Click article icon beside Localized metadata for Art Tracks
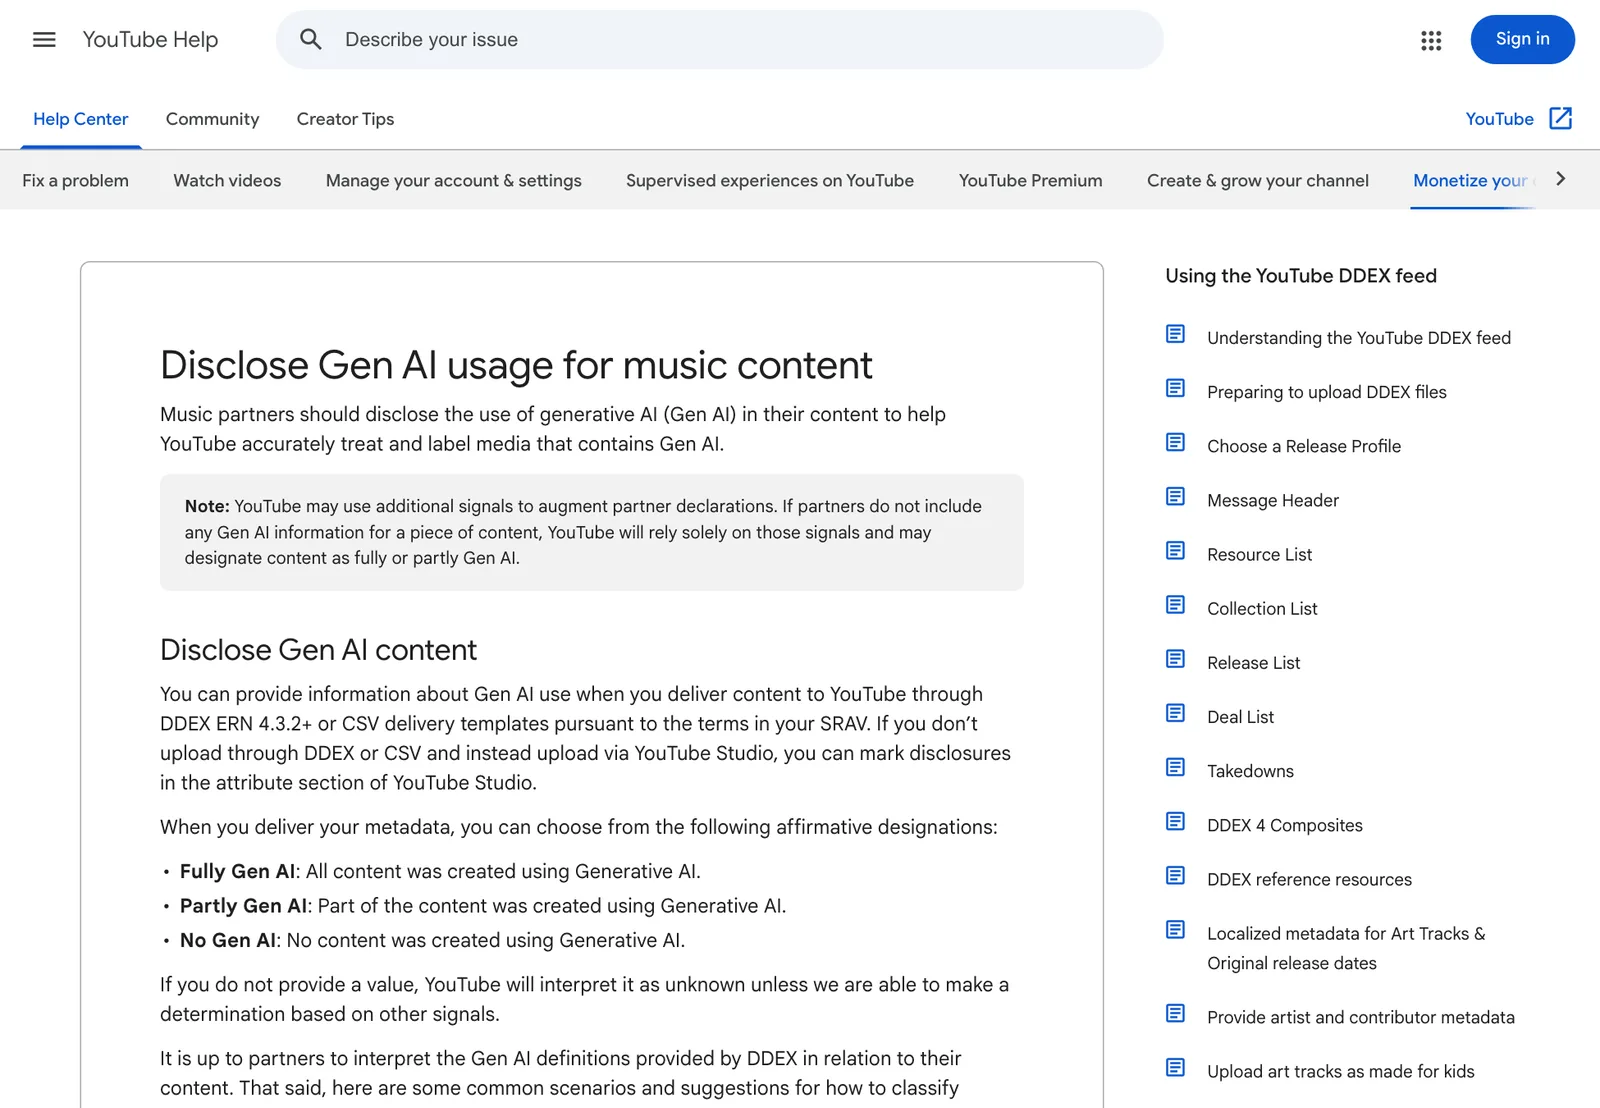Viewport: 1600px width, 1108px height. (1175, 930)
